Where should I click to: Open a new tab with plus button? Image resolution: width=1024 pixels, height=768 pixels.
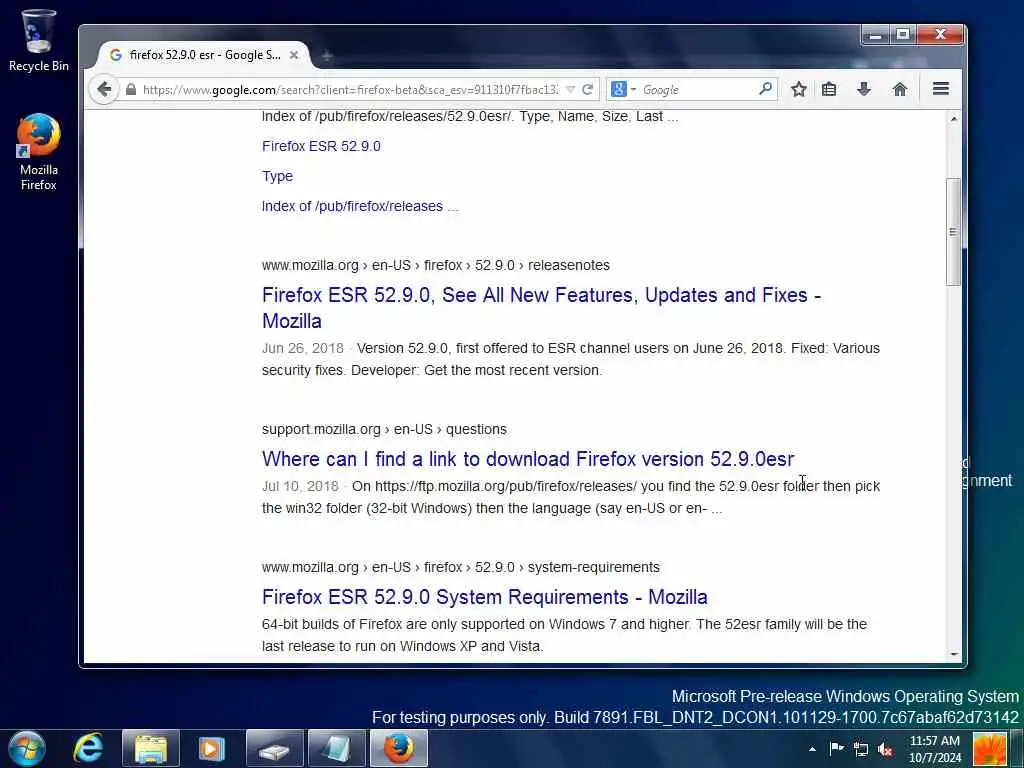click(x=327, y=56)
